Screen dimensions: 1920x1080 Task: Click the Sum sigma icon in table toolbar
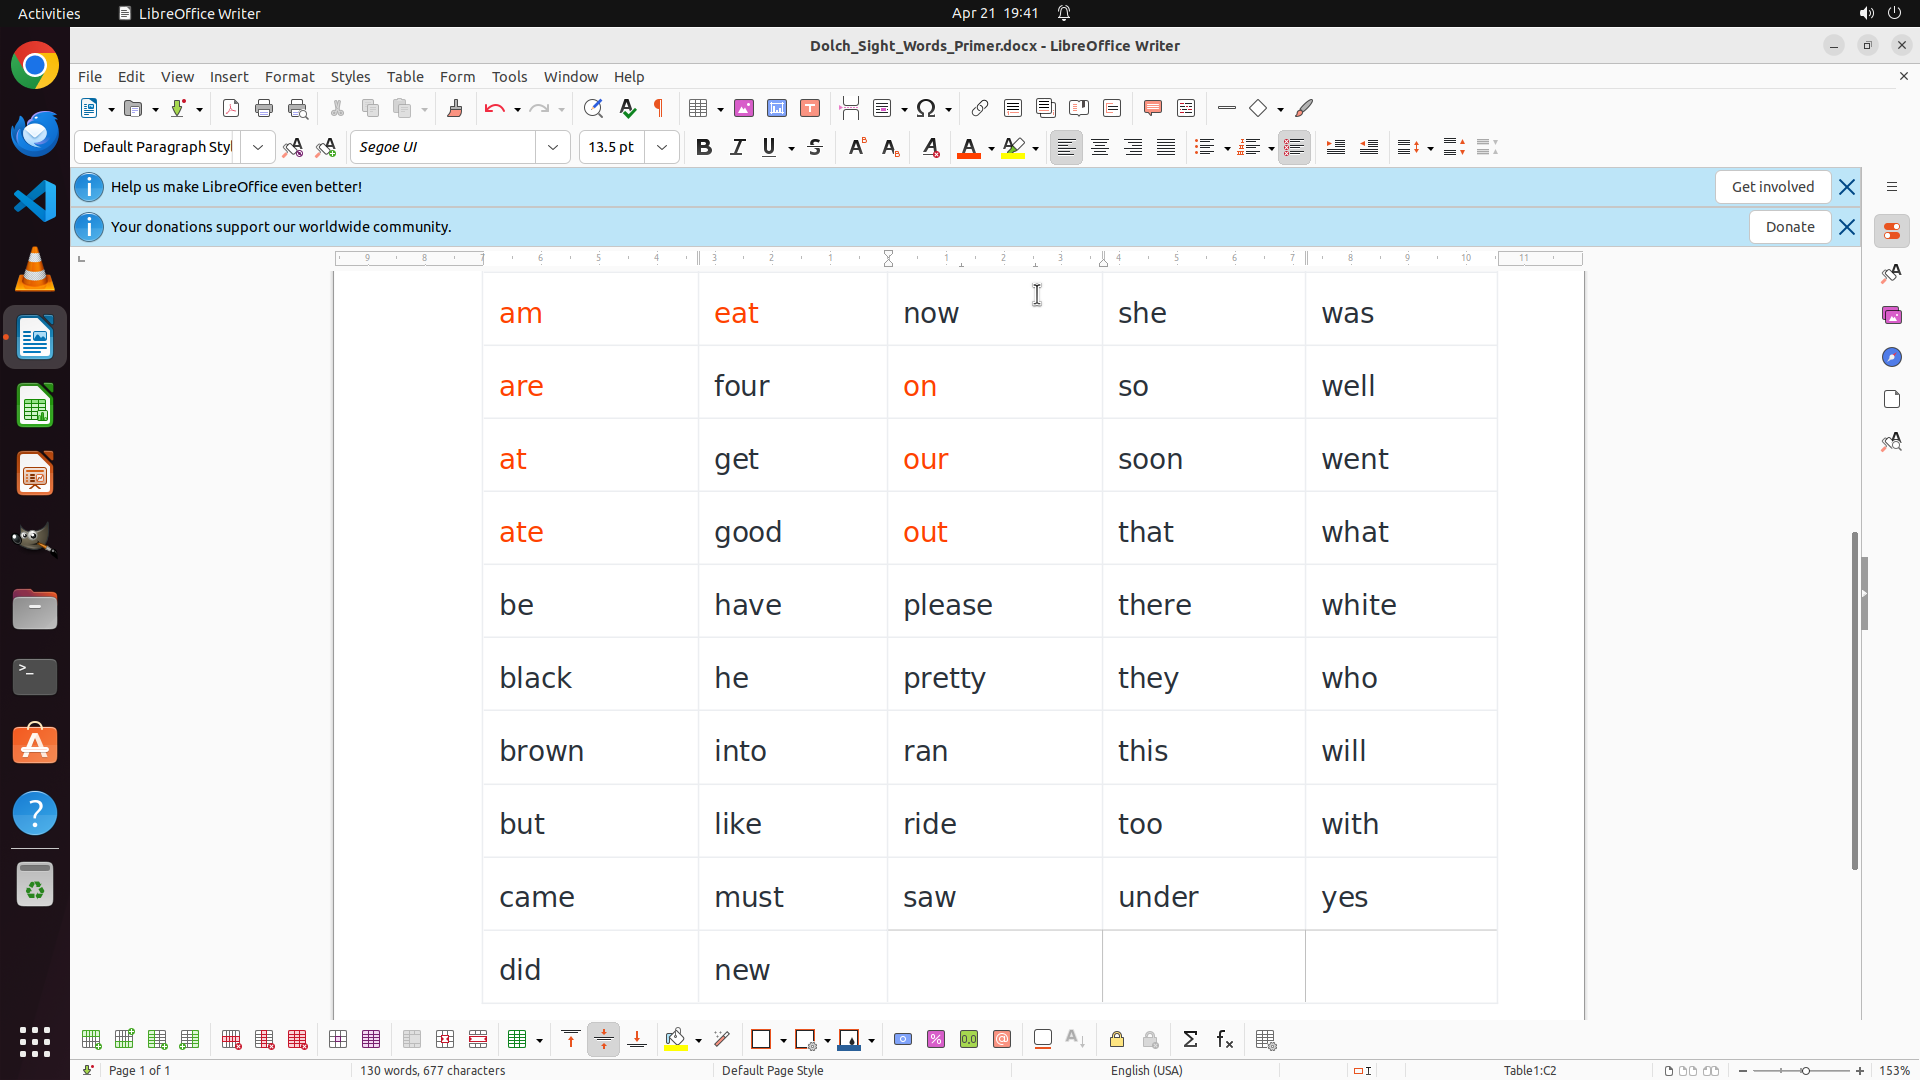[1190, 1040]
